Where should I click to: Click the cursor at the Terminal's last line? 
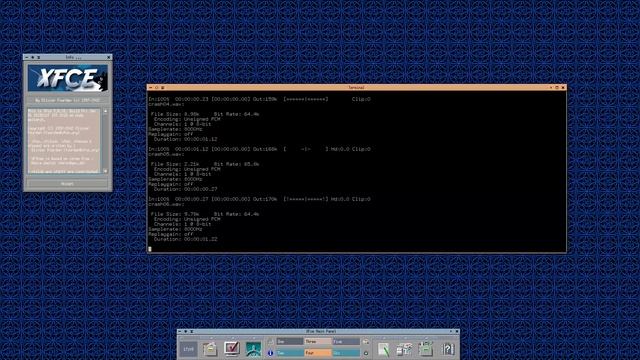pos(150,249)
